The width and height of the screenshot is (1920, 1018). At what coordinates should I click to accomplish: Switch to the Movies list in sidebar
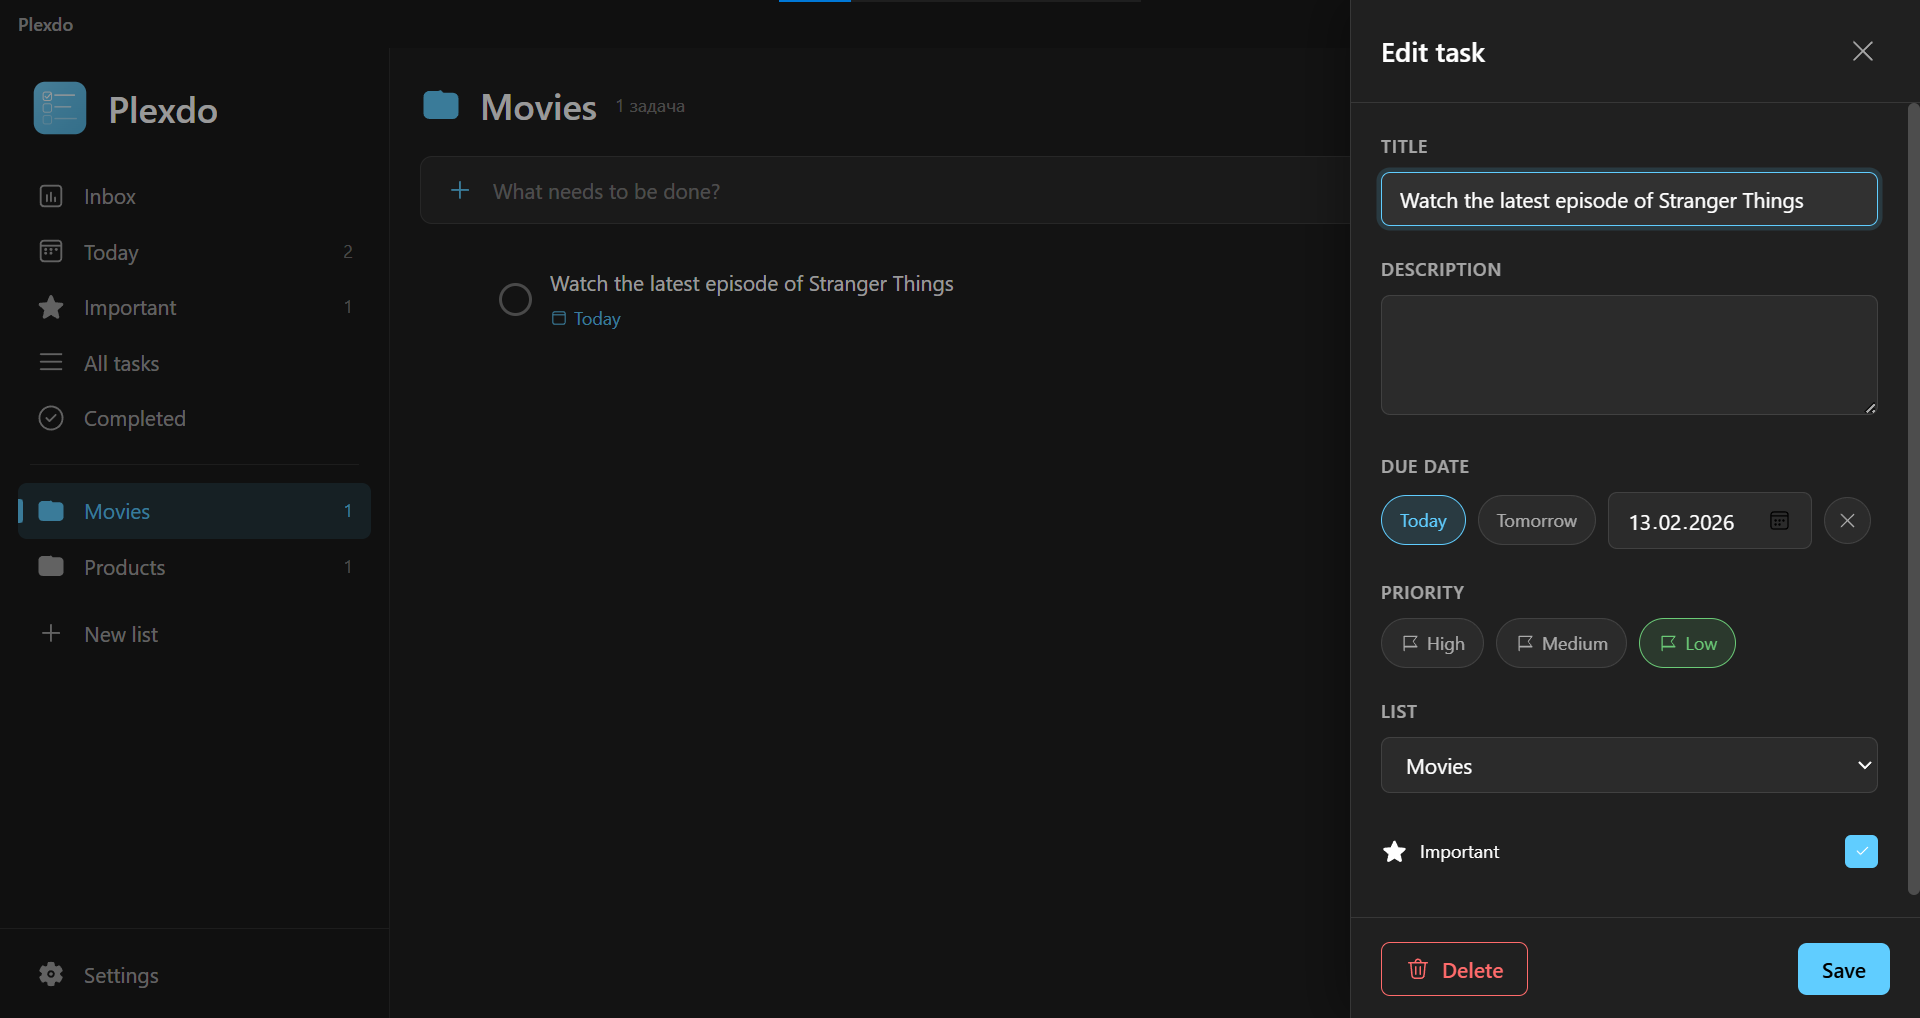pos(116,511)
